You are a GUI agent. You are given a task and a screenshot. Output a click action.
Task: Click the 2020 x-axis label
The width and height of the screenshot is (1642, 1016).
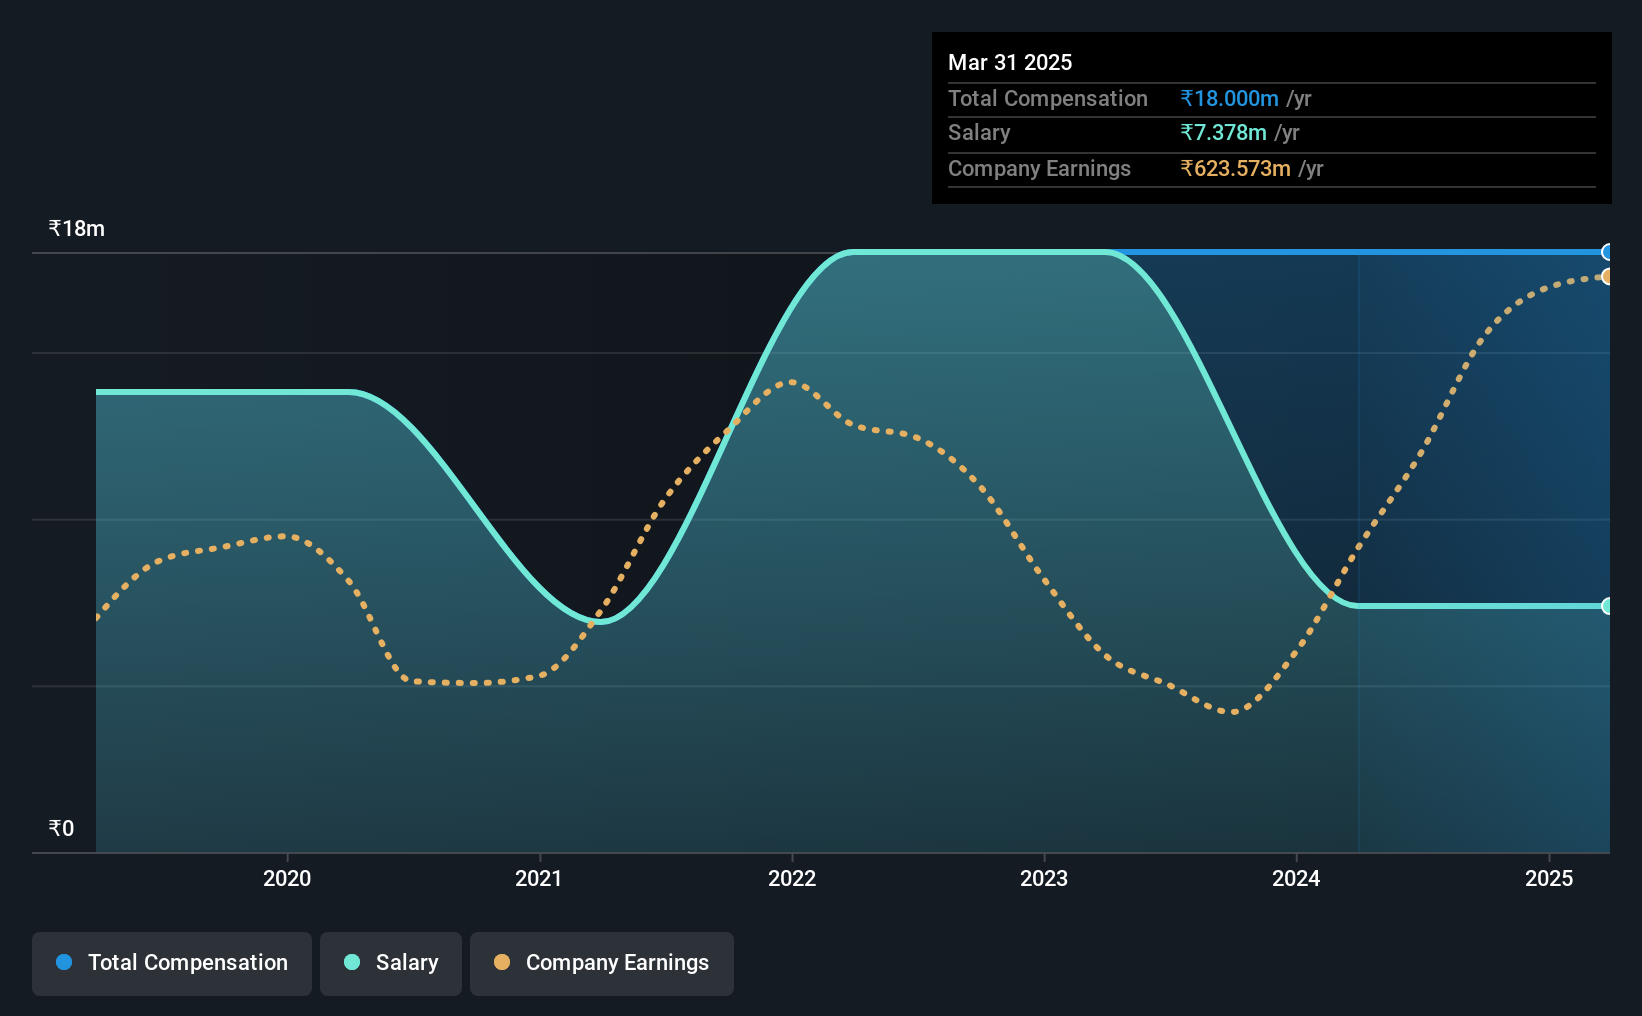tap(287, 878)
